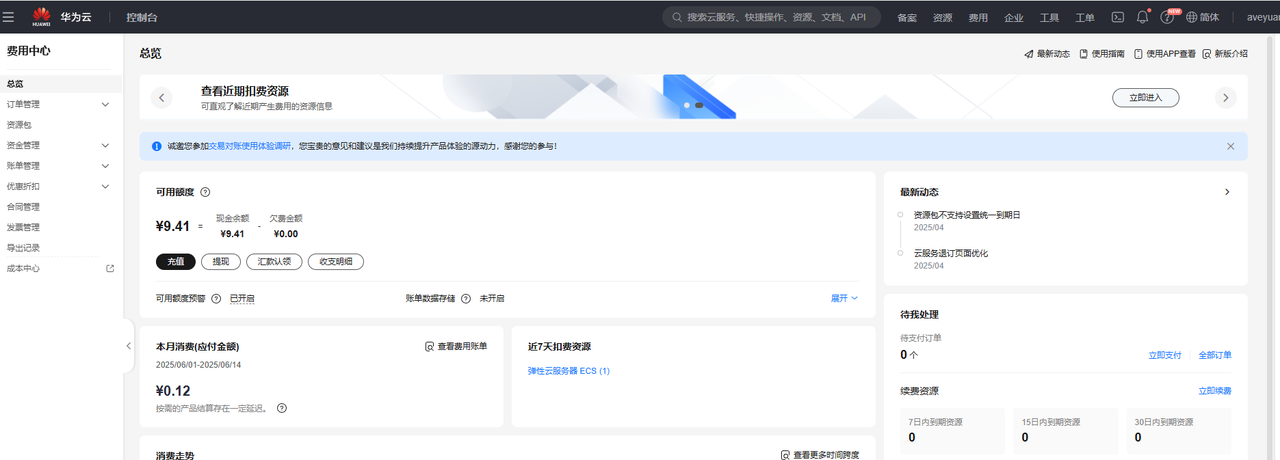Click the blue info icon in survey notice
The image size is (1280, 460).
point(156,146)
